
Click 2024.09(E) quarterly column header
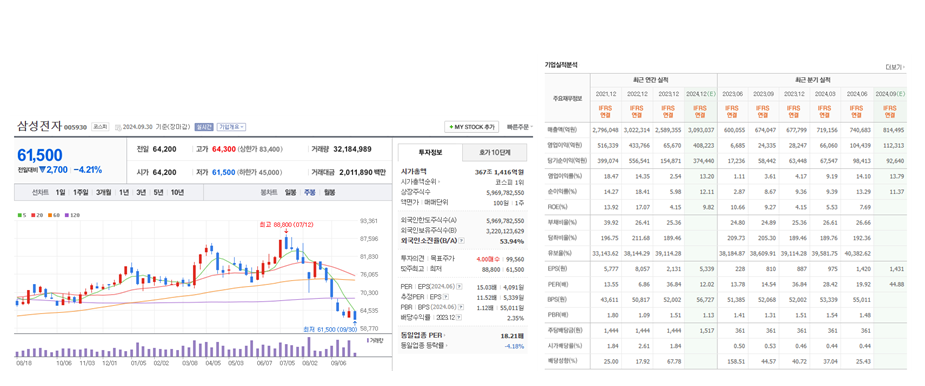pos(890,93)
